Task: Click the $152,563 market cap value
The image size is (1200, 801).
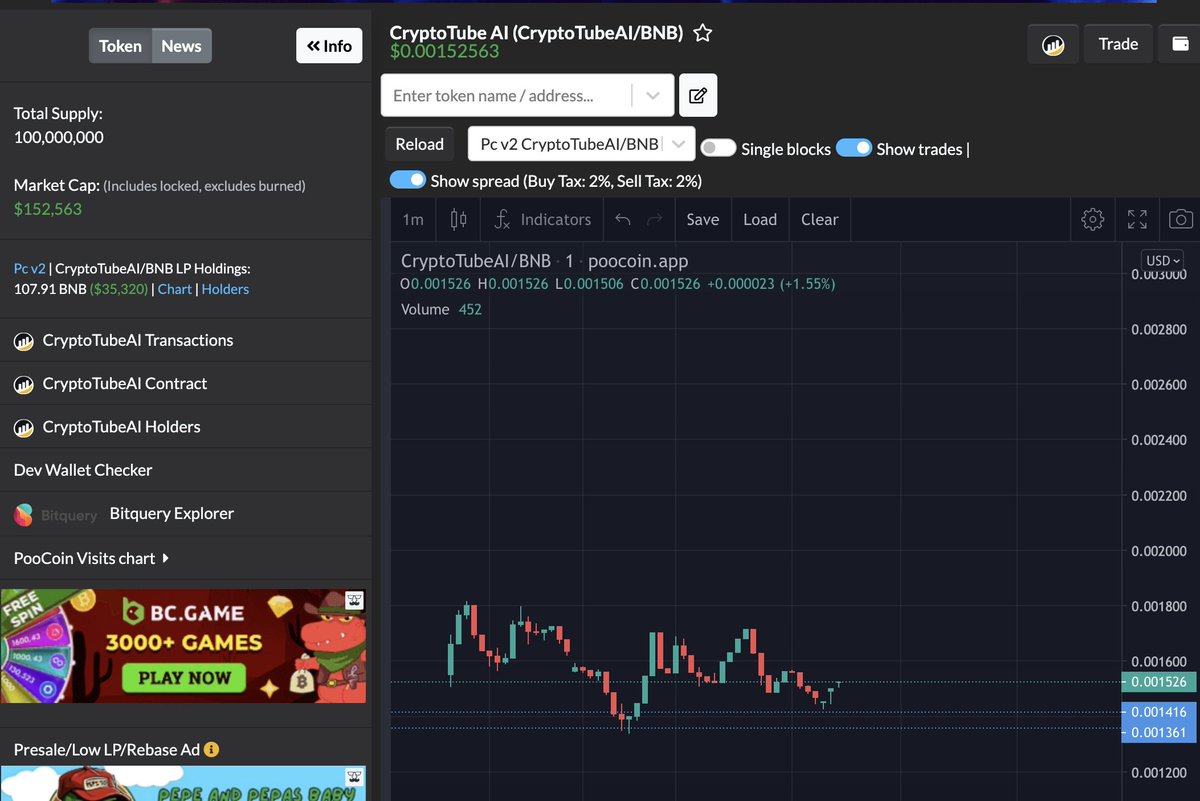Action: click(x=48, y=209)
